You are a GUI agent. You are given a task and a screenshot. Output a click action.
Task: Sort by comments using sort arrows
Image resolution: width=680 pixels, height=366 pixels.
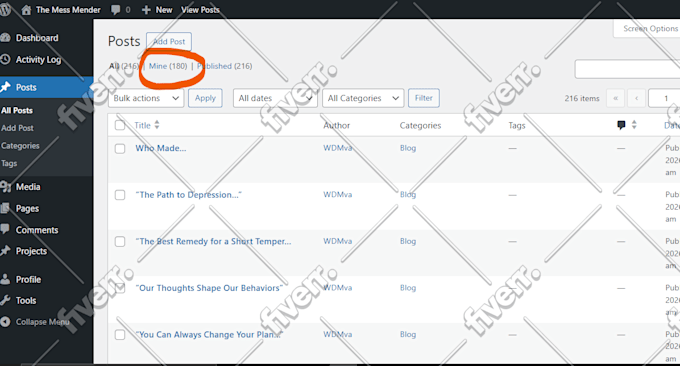tap(634, 125)
